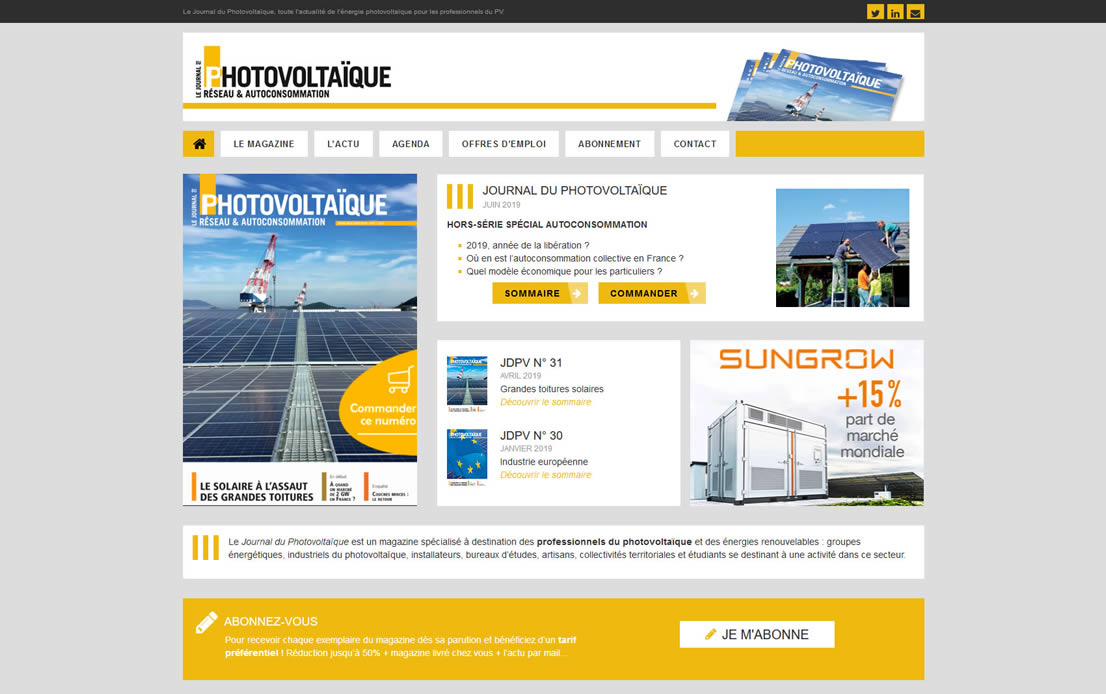Select Agenda in the navigation bar
The height and width of the screenshot is (694, 1106).
[x=411, y=144]
